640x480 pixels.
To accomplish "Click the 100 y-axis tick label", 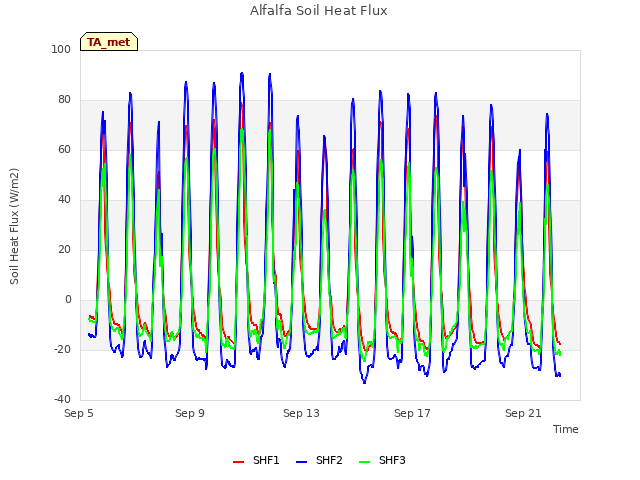I will pyautogui.click(x=61, y=50).
